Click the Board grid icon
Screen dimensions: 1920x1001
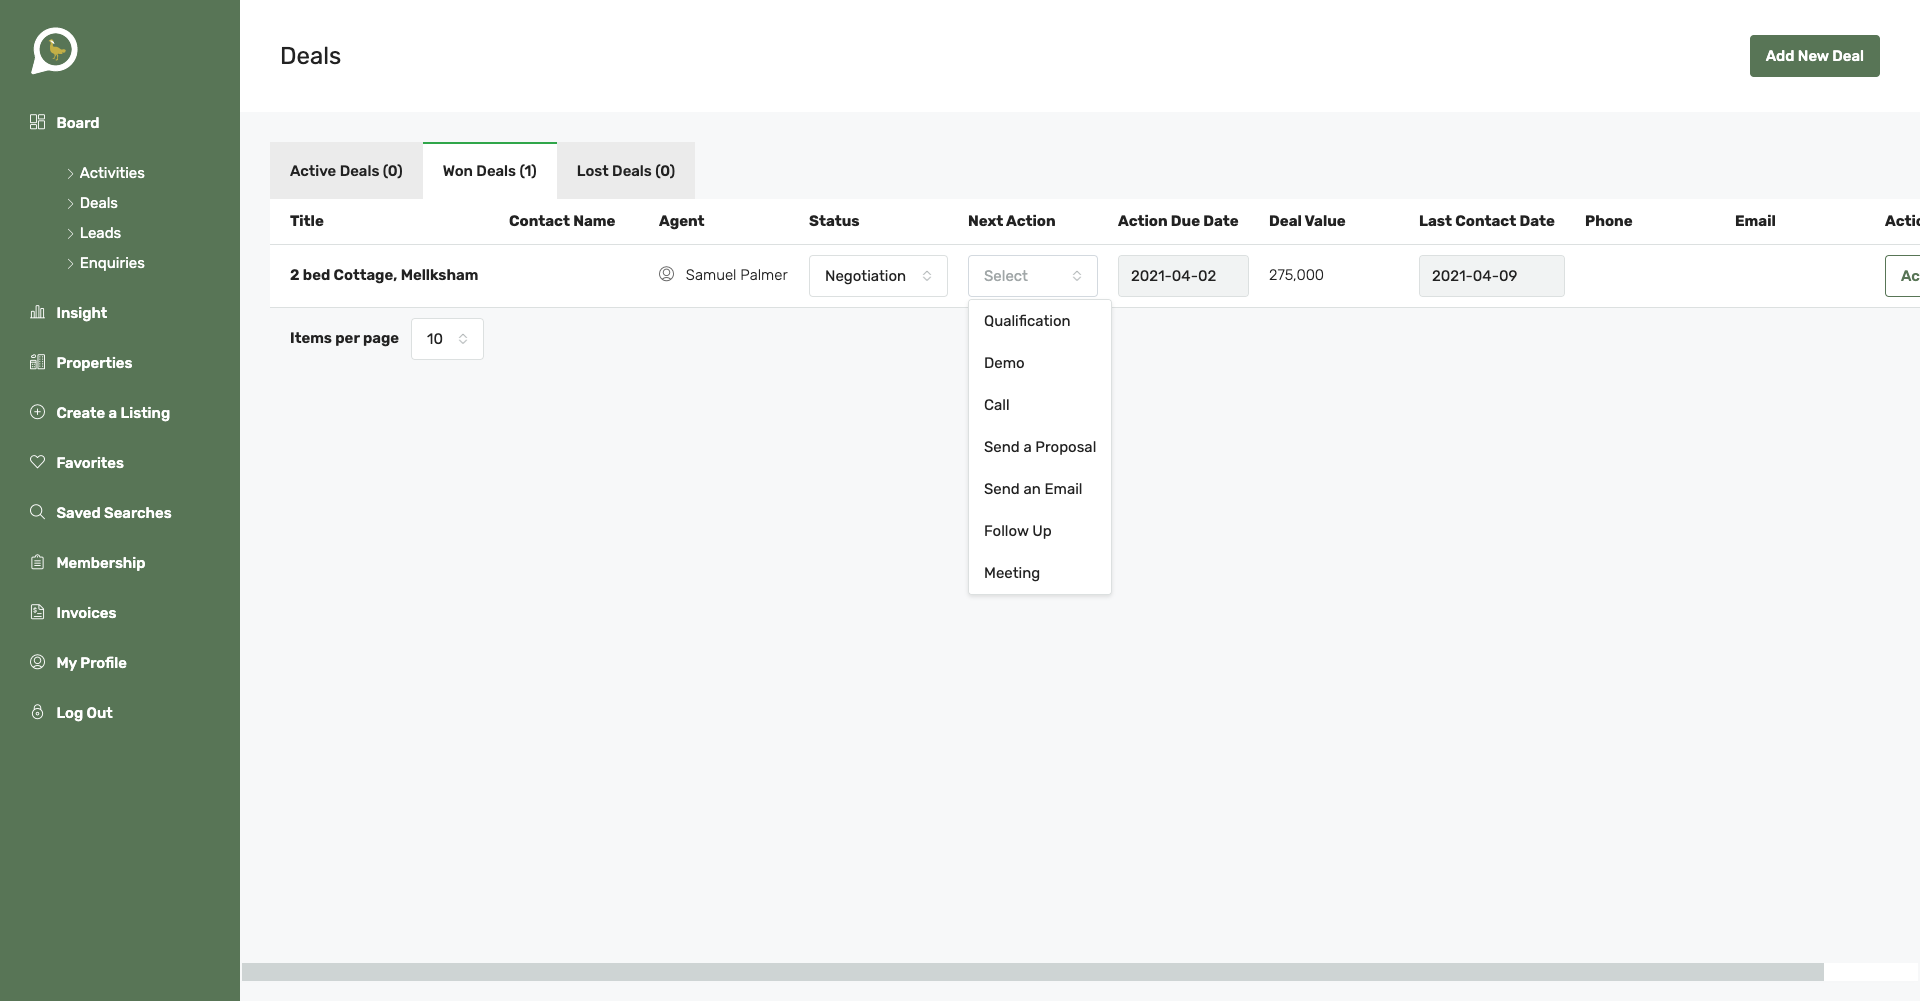pos(38,122)
